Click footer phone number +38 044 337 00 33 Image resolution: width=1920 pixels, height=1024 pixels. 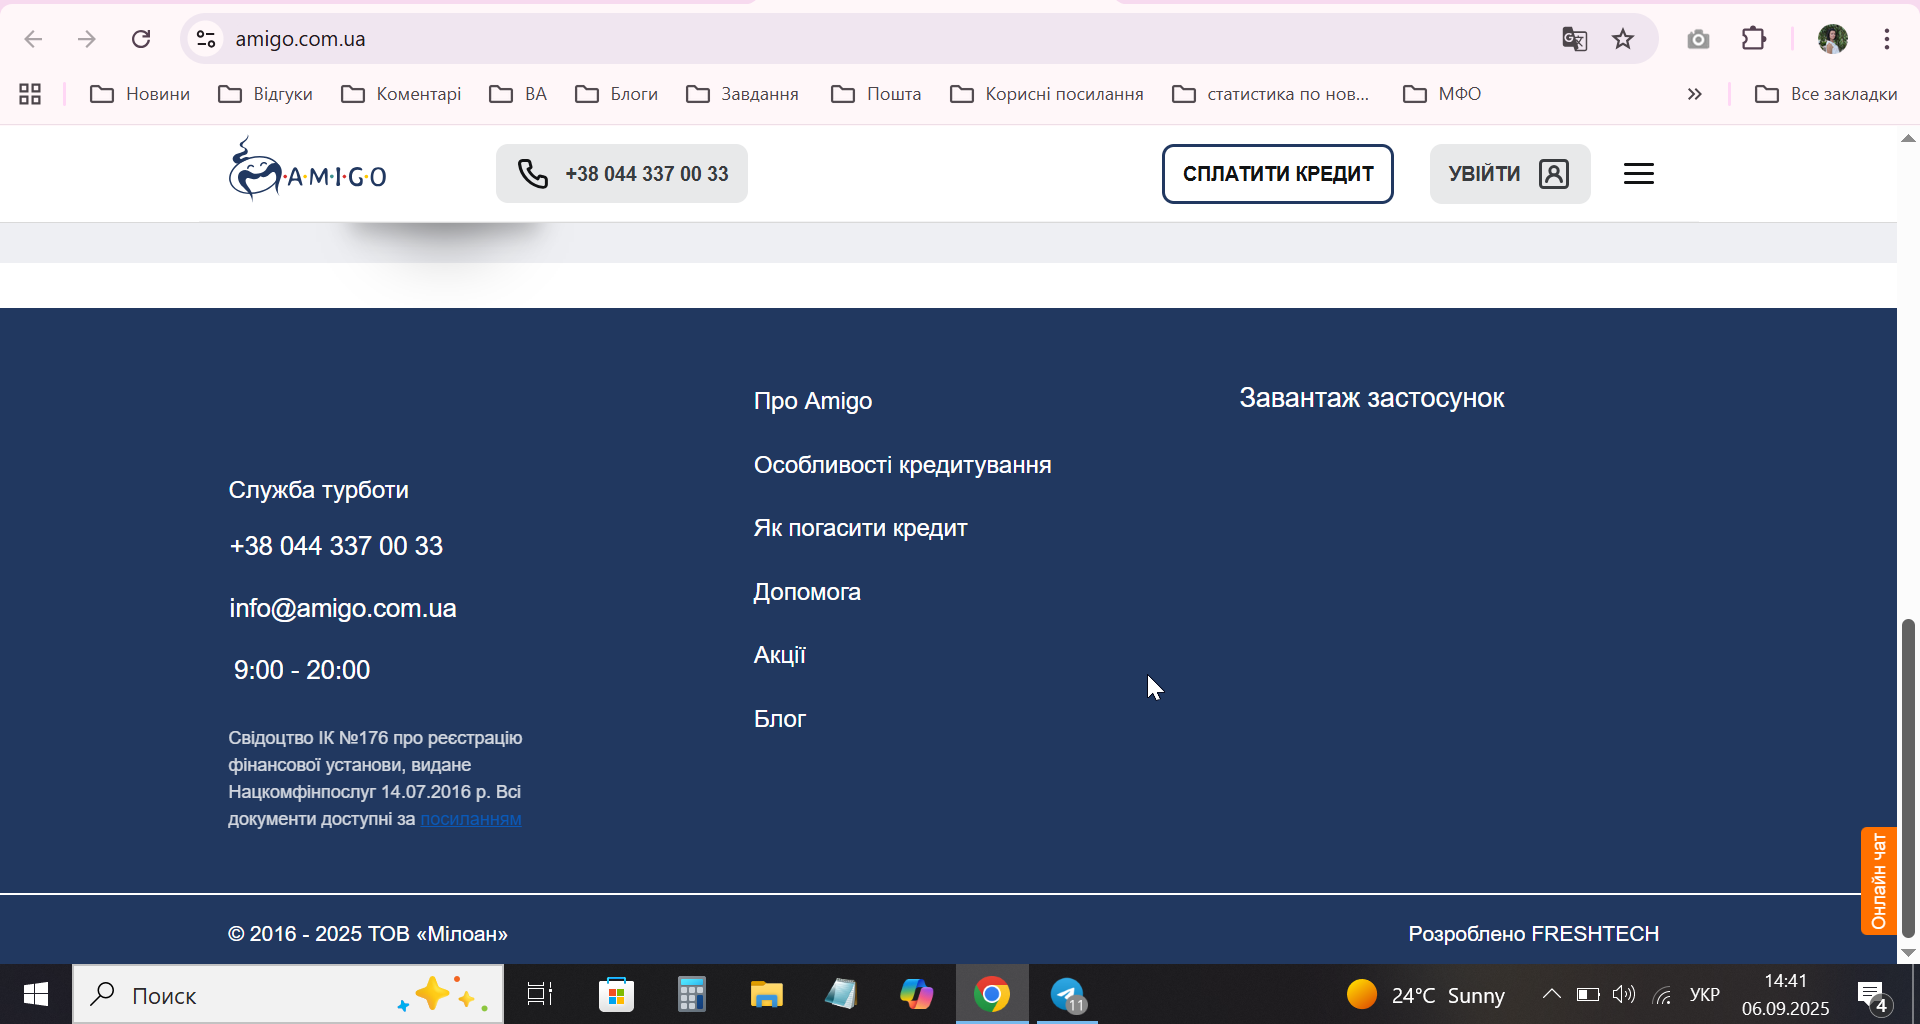[x=336, y=546]
